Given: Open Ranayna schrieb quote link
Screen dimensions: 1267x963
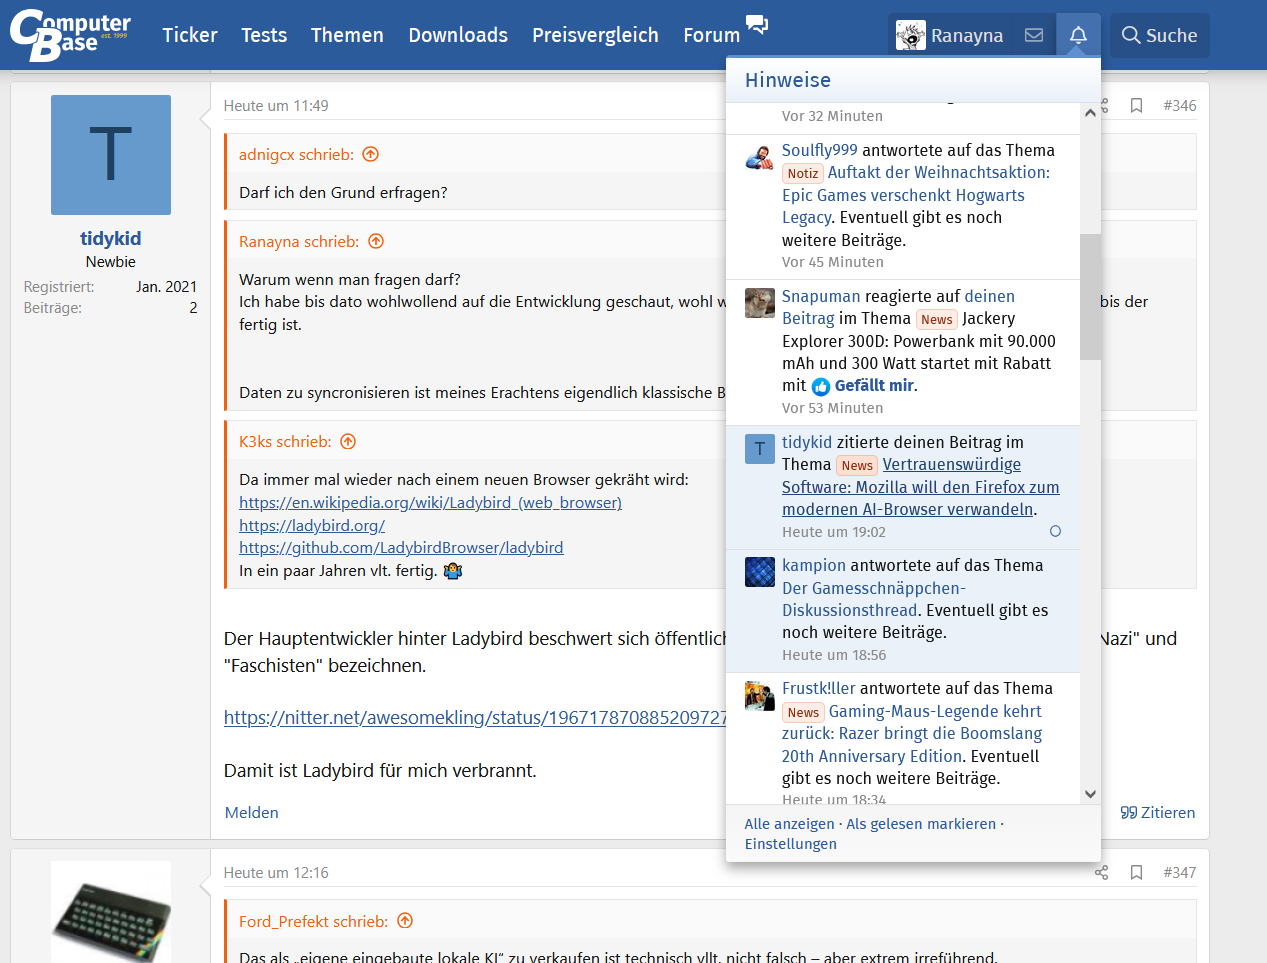Looking at the screenshot, I should click(299, 241).
